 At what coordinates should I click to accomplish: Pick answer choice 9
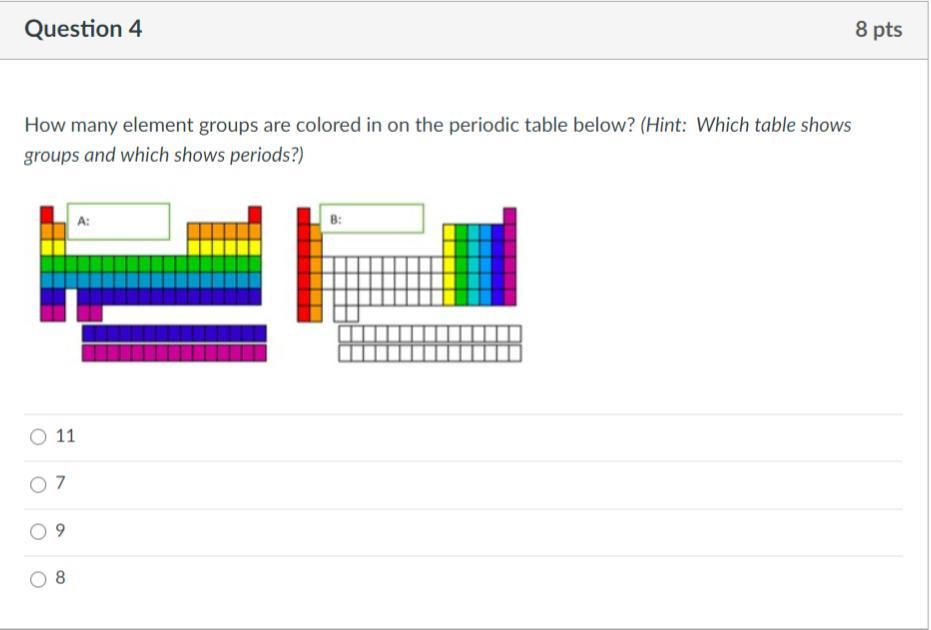coord(39,531)
